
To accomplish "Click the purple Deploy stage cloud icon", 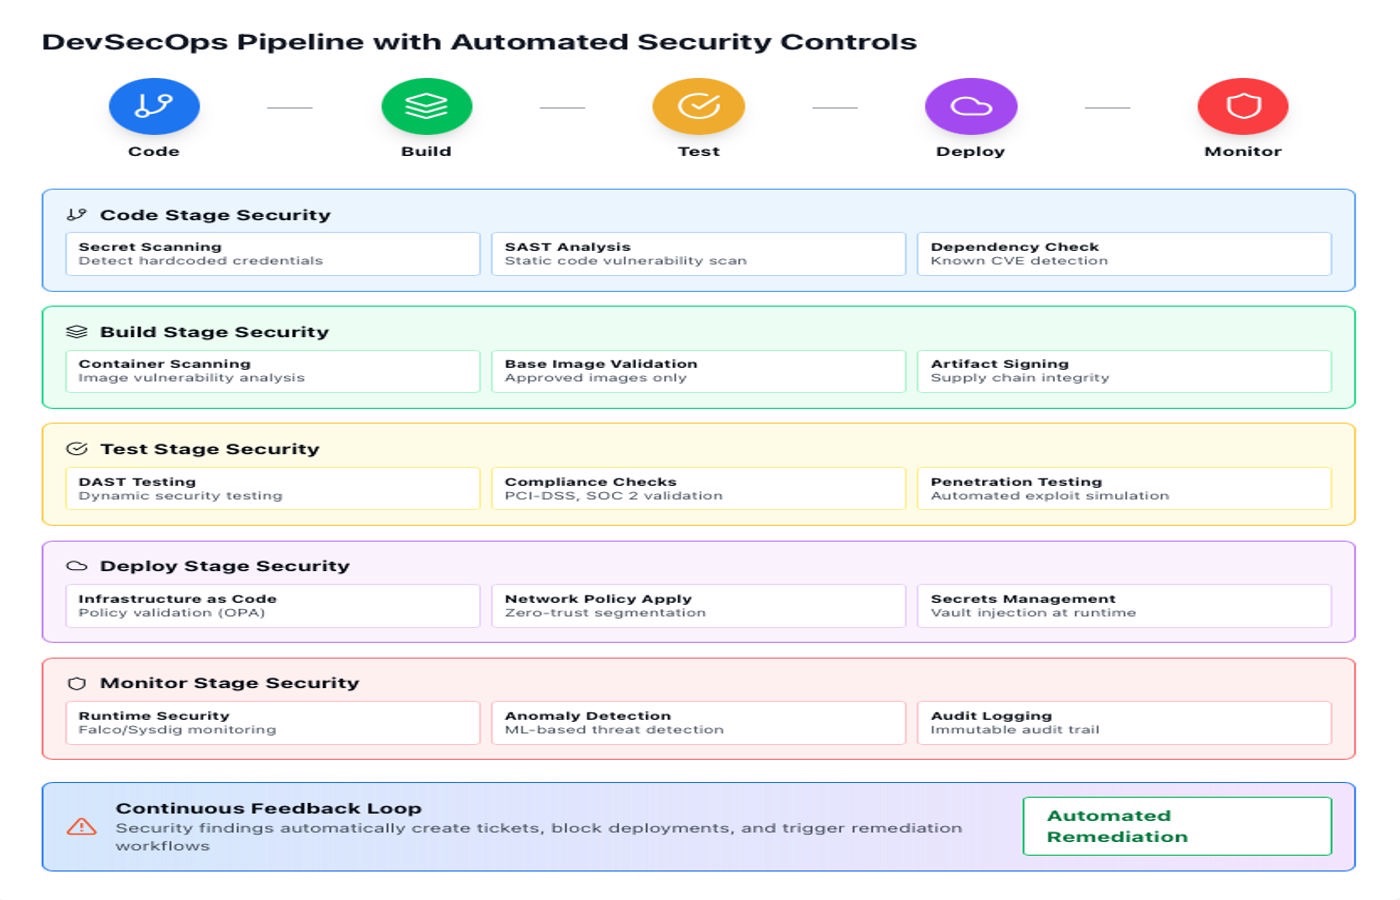I will click(x=970, y=106).
